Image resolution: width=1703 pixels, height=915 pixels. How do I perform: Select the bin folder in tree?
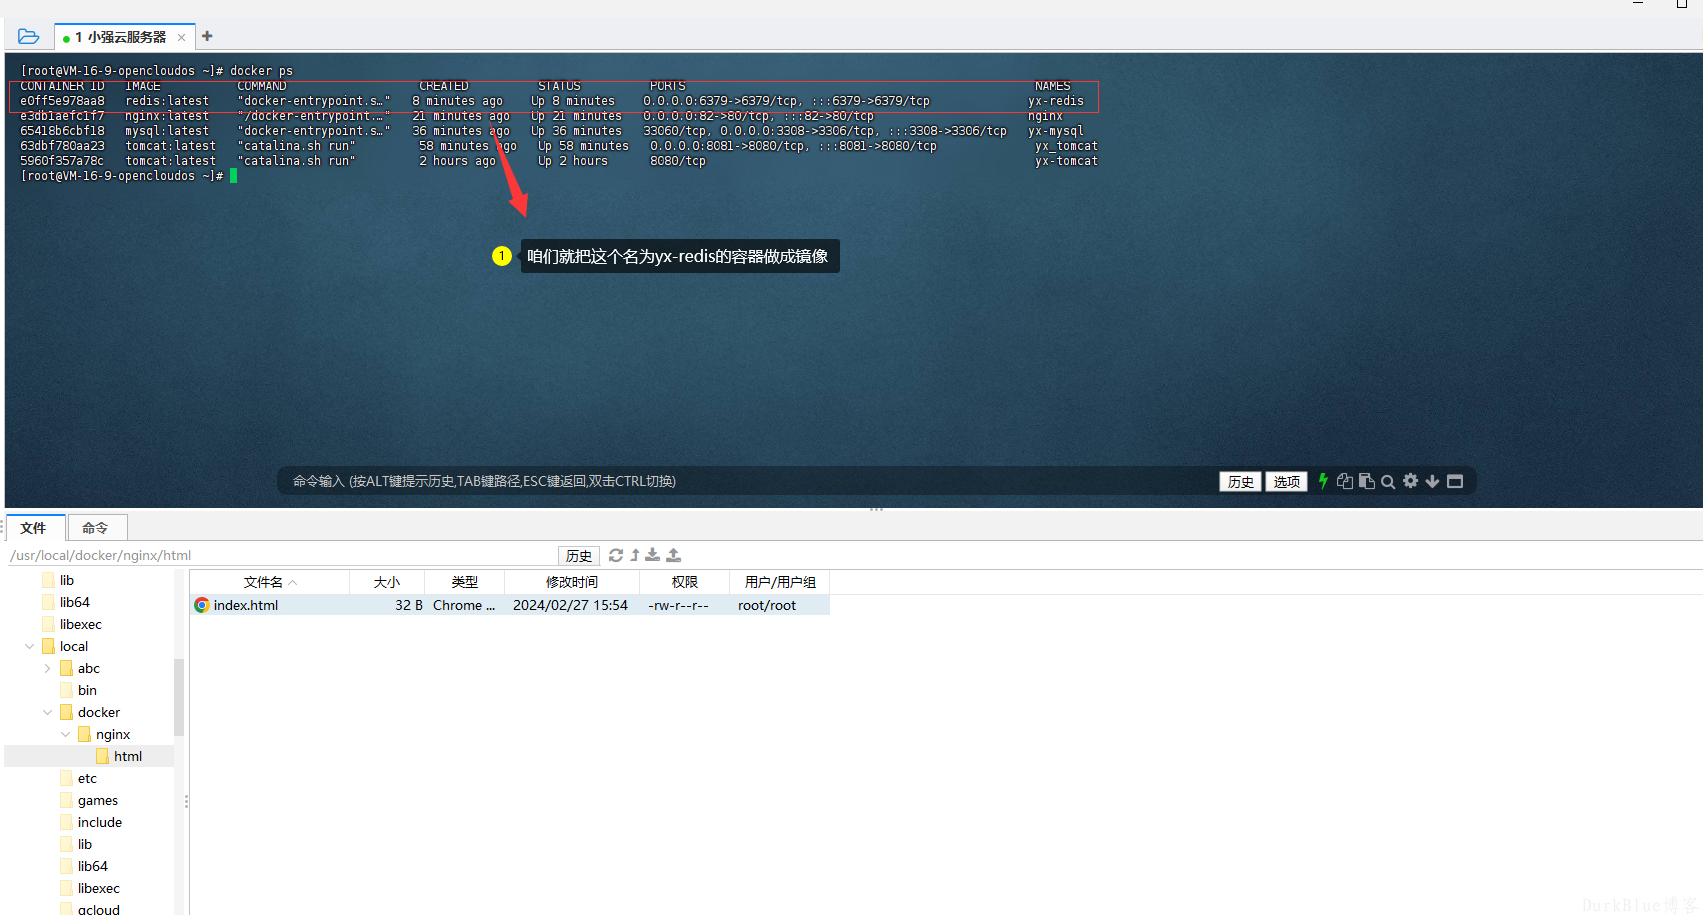click(87, 690)
